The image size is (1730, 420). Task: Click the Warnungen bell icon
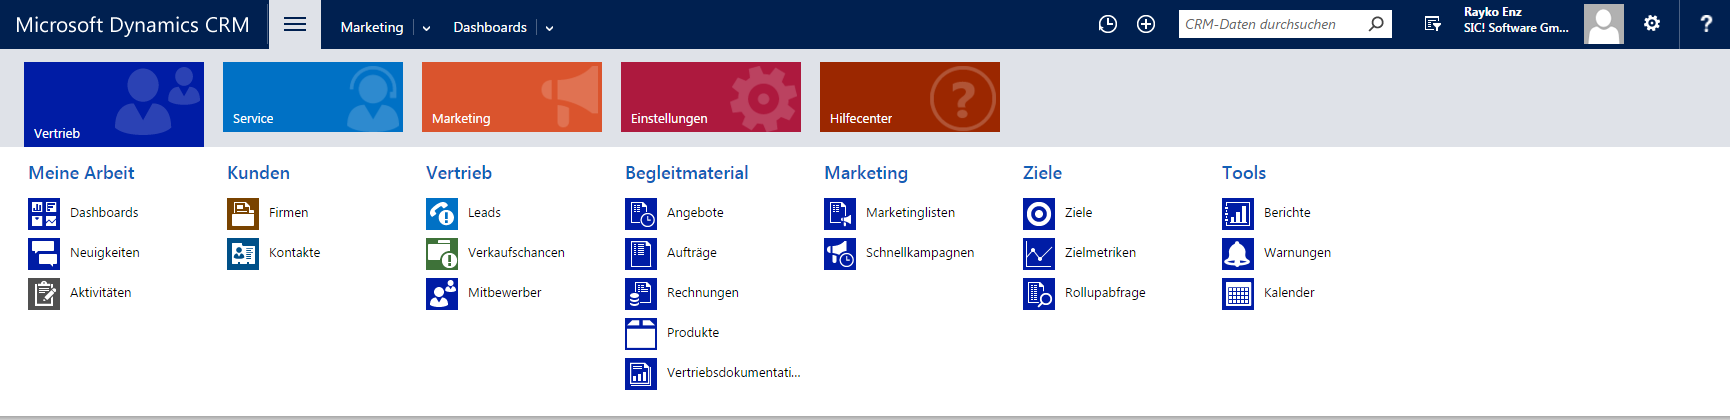1238,253
